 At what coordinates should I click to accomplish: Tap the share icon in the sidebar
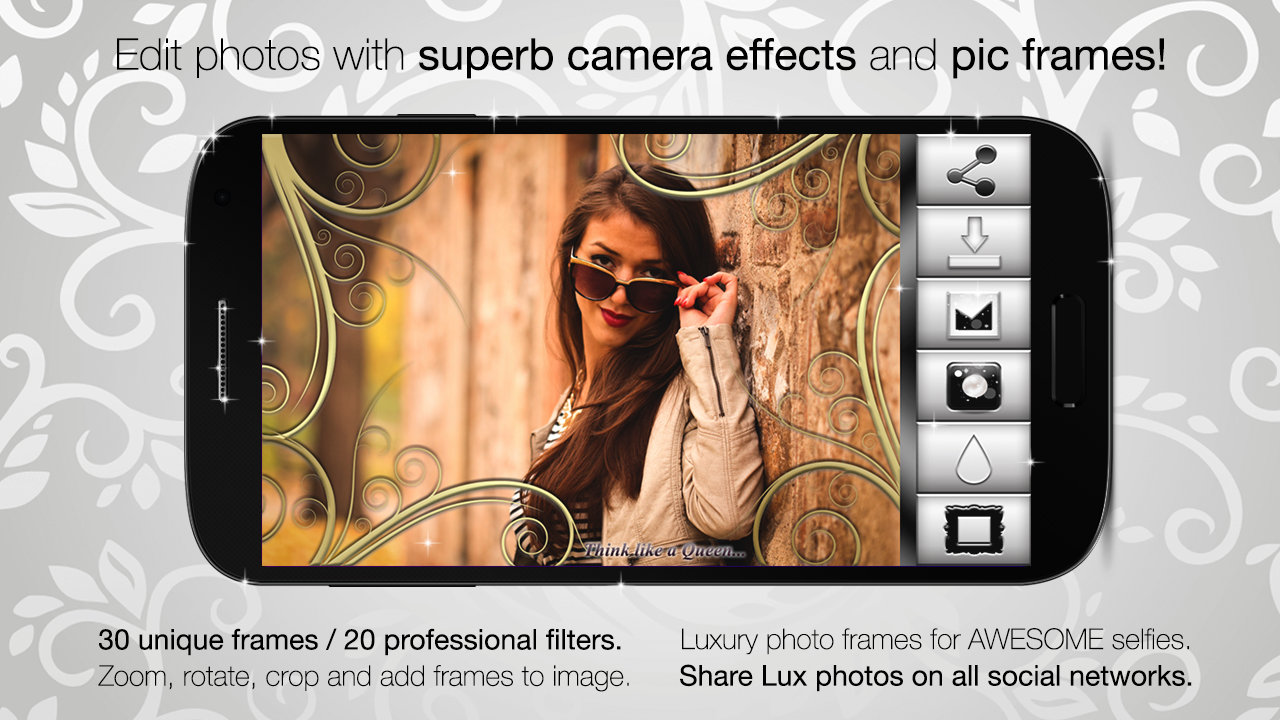pyautogui.click(x=973, y=171)
